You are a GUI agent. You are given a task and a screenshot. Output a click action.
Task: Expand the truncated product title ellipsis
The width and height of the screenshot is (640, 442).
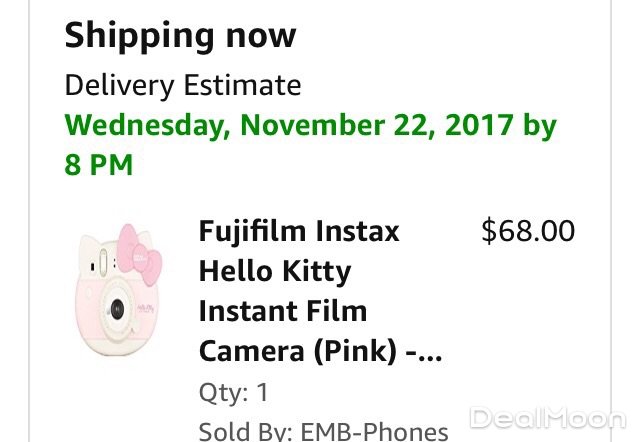426,351
